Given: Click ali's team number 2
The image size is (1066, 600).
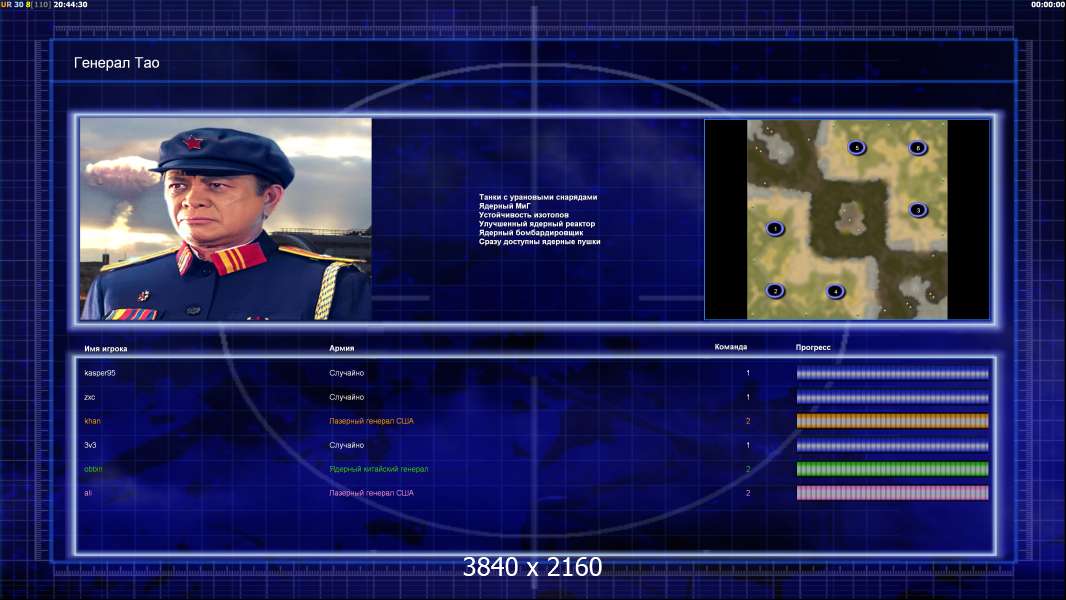Looking at the screenshot, I should (x=748, y=493).
